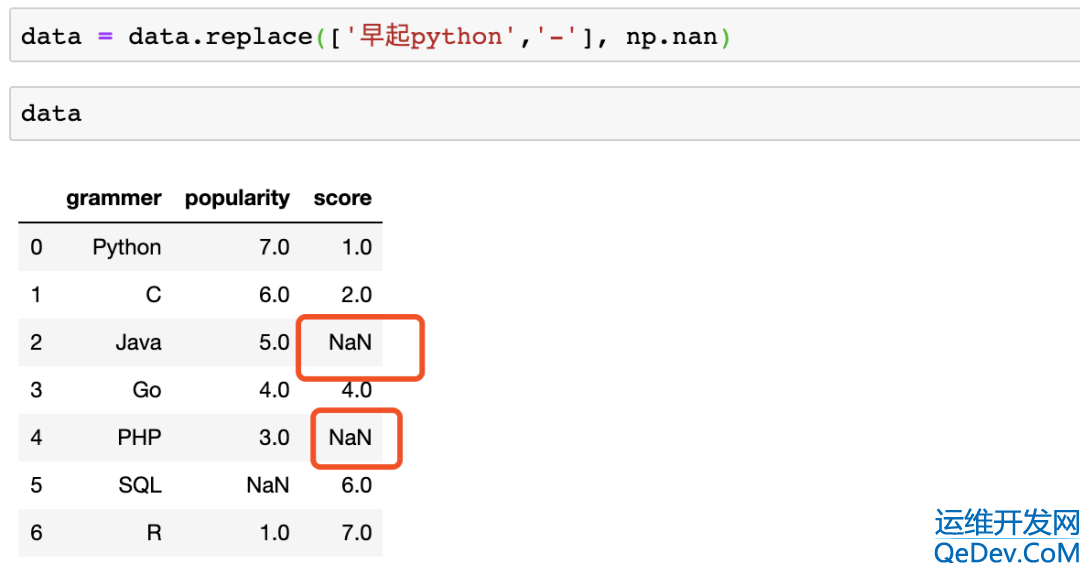Click the NaN popularity in SQL row
The image size is (1080, 564).
click(268, 485)
